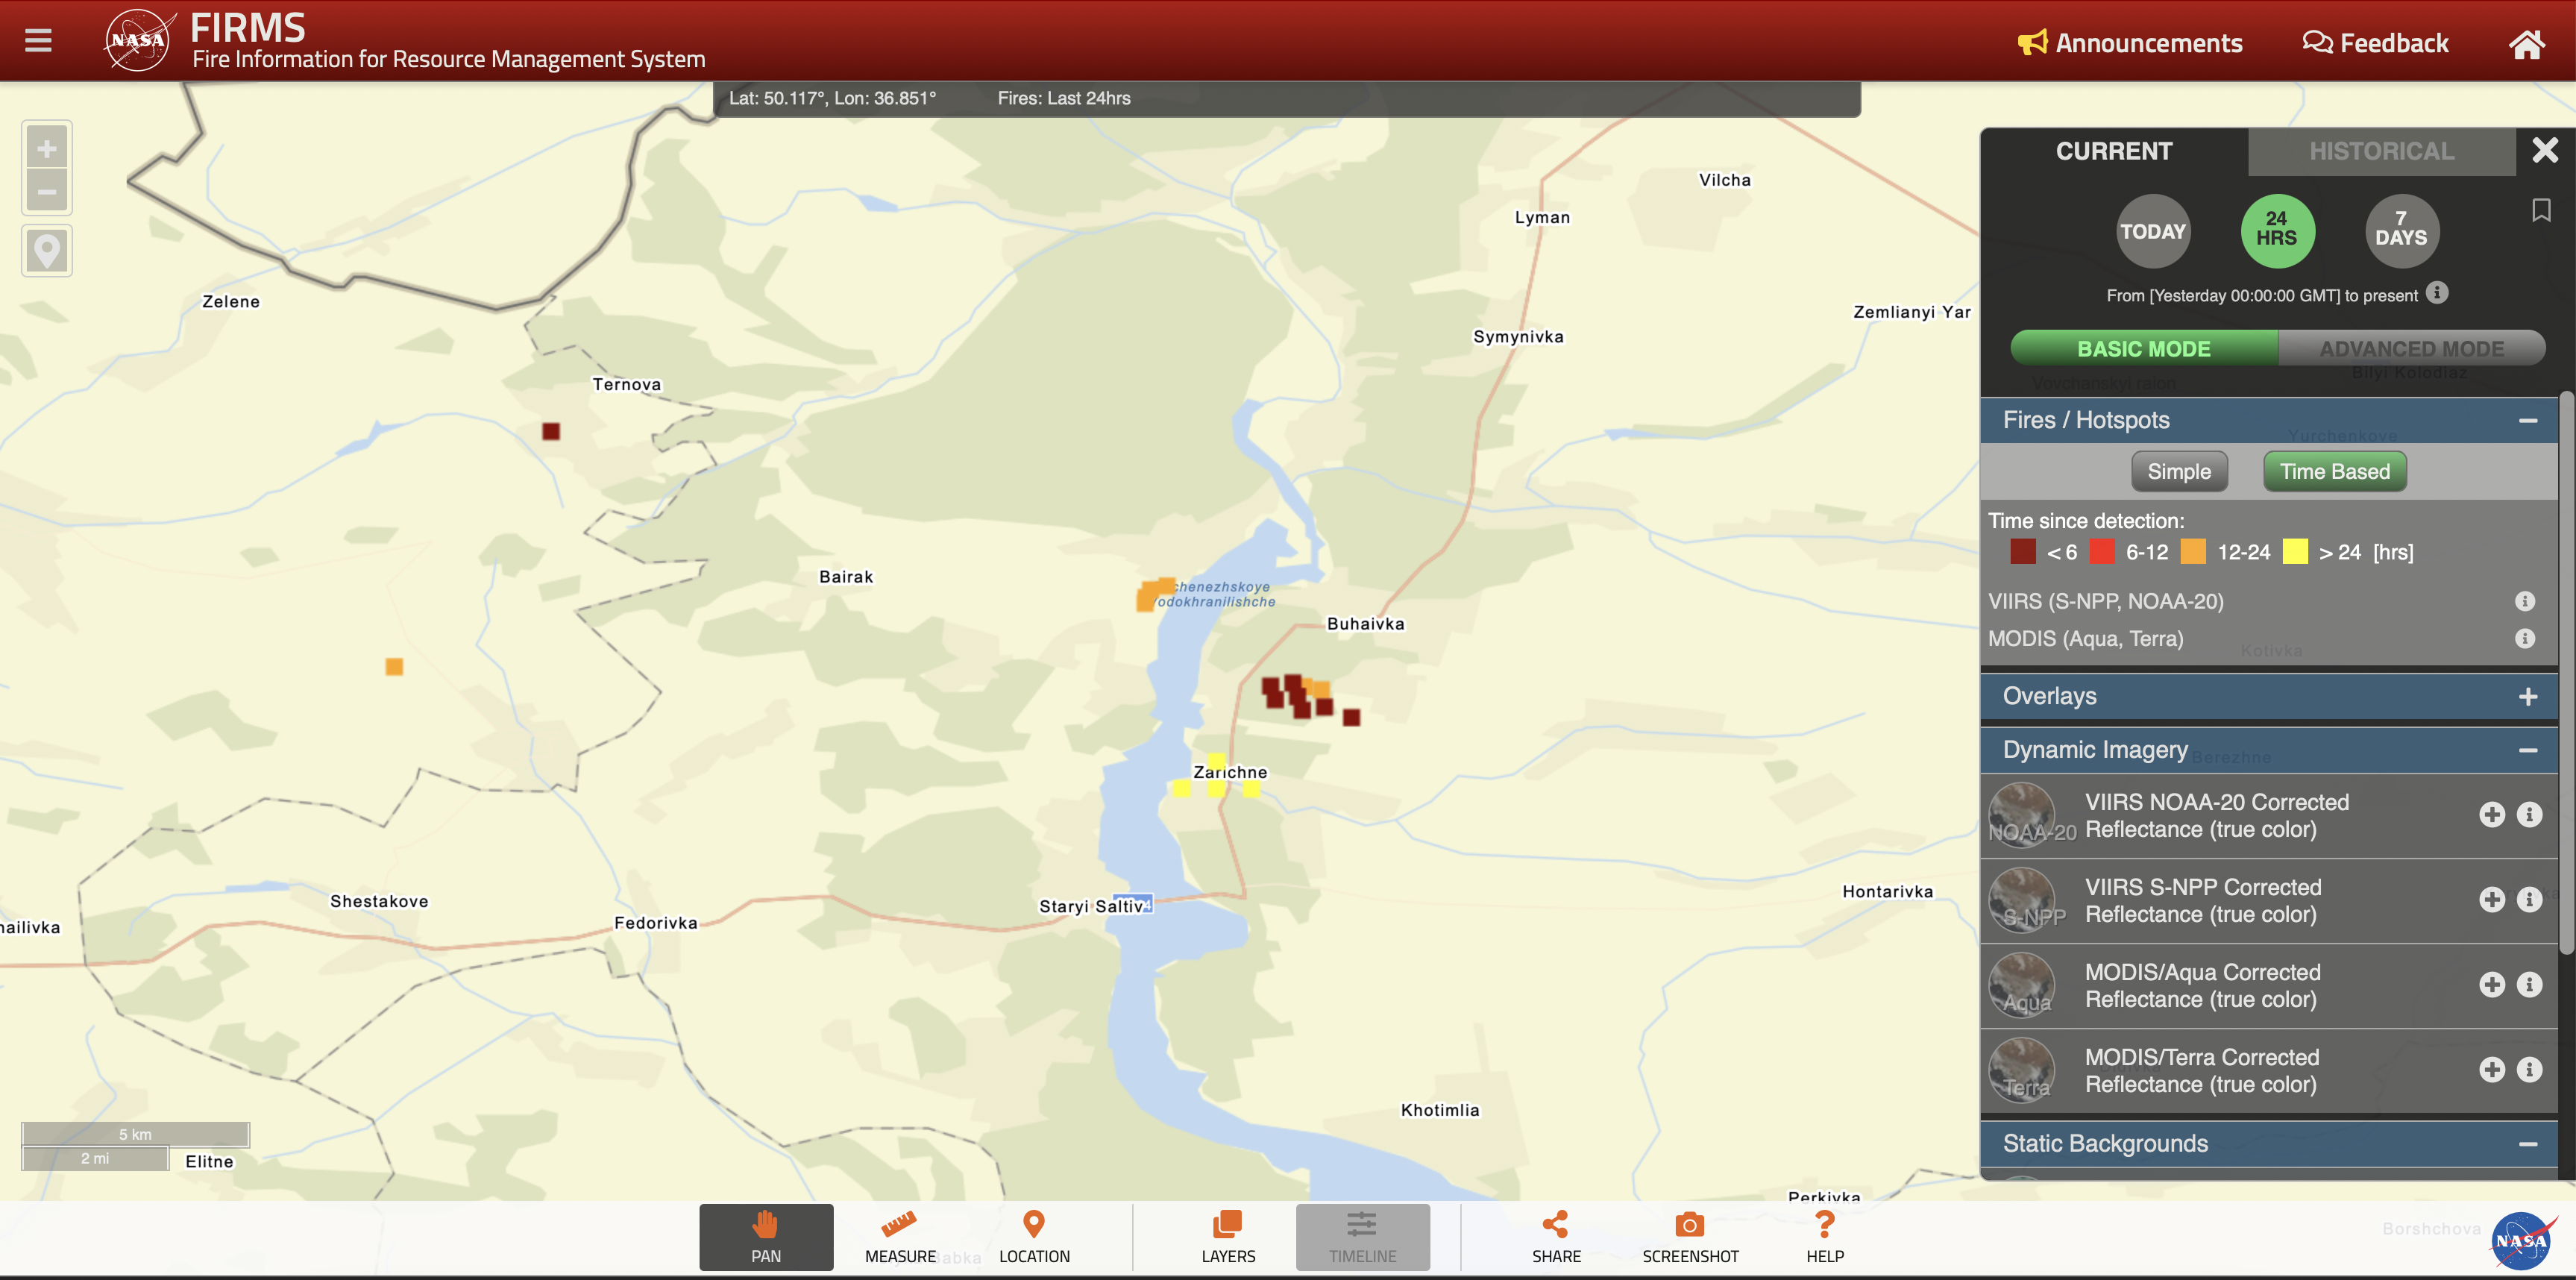Show info for VIIRS S-NPP Reflectance
2576x1280 pixels.
tap(2529, 900)
